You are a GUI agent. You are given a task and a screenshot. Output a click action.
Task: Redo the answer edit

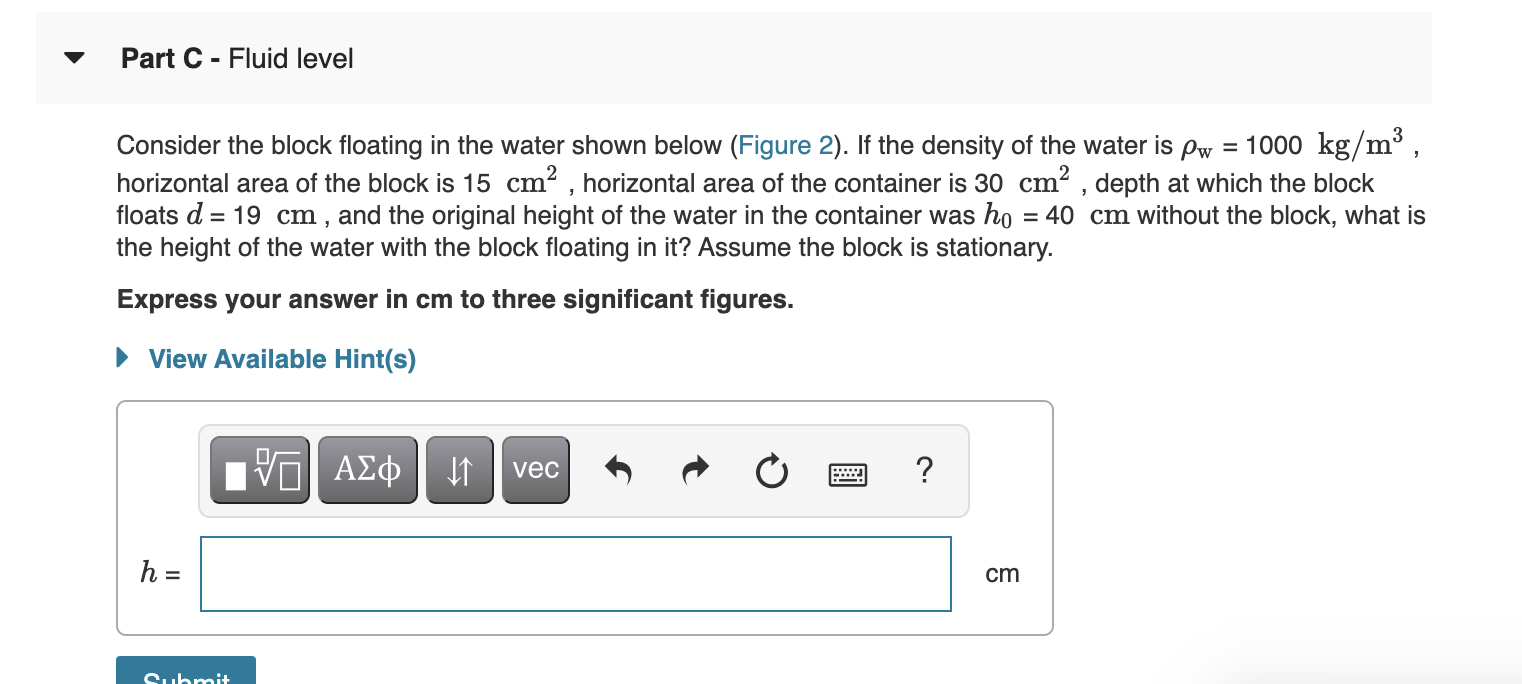pyautogui.click(x=694, y=469)
